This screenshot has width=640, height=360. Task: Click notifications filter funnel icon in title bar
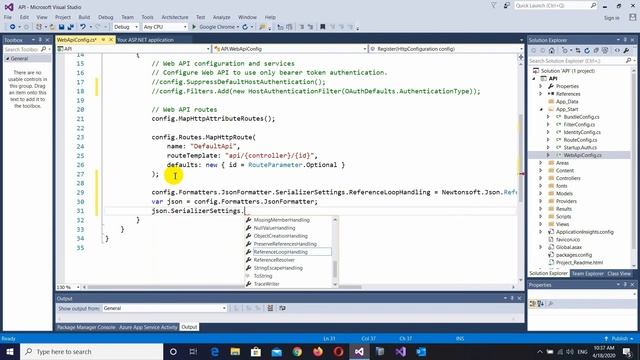(493, 5)
